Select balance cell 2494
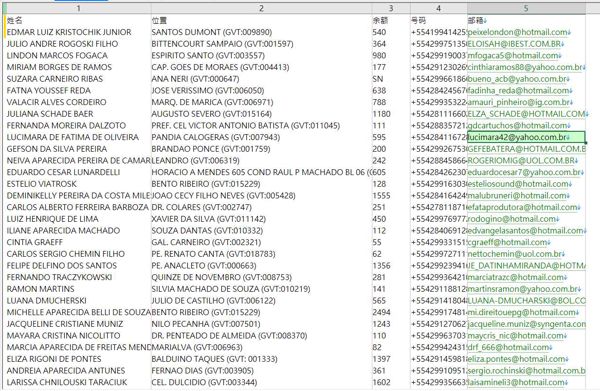 (x=382, y=312)
